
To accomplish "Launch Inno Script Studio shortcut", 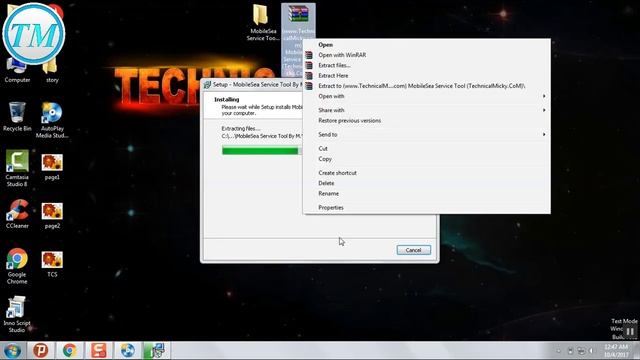I will (16, 314).
